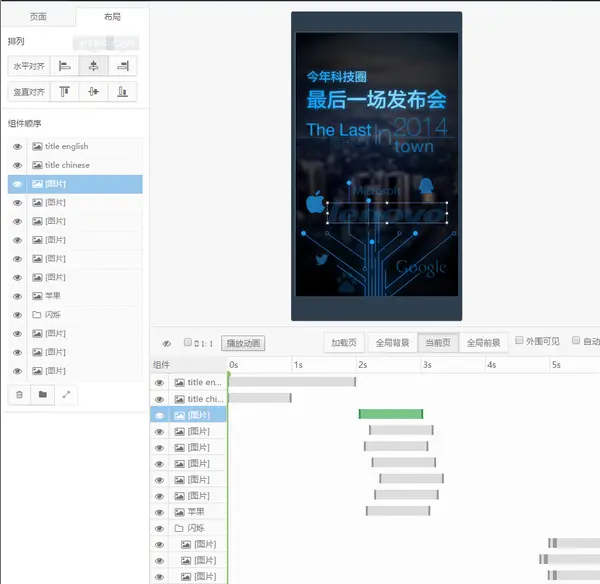The image size is (600, 584).
Task: Click the 水平对齐 label button
Action: click(x=29, y=66)
